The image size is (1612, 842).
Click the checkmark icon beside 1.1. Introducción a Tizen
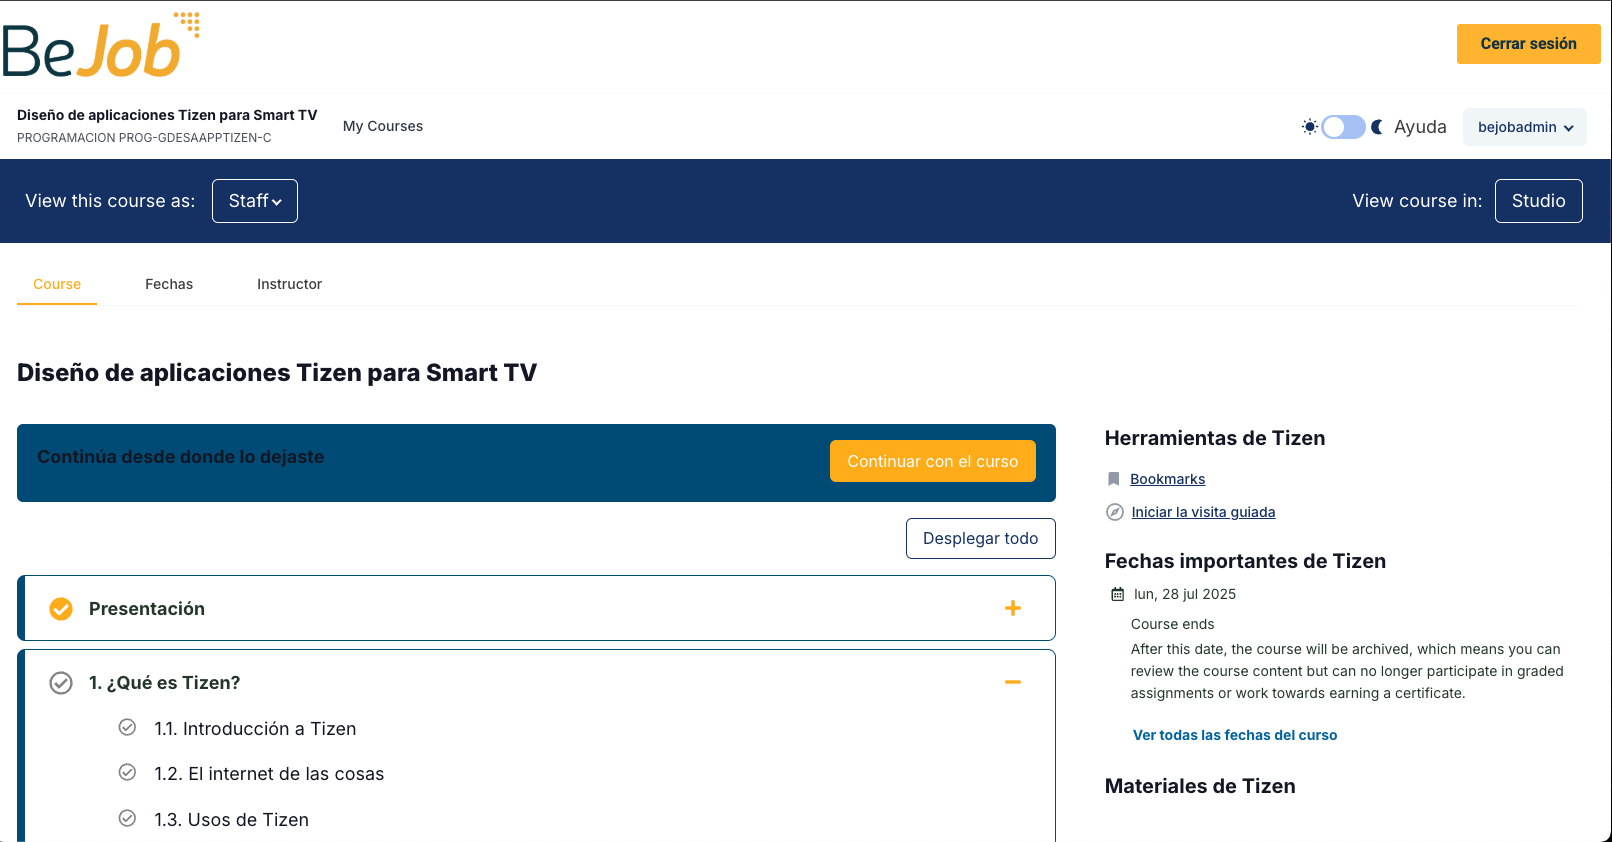127,727
